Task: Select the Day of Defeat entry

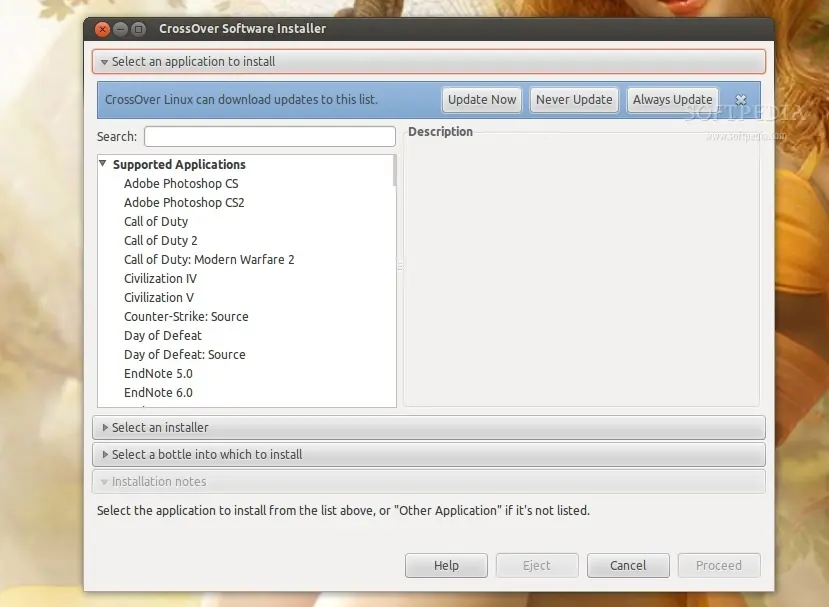Action: click(x=163, y=336)
